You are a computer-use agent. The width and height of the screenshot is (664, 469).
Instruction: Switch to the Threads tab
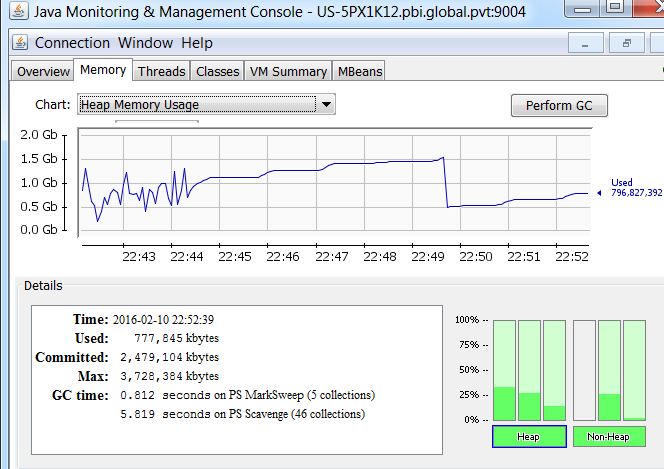pyautogui.click(x=161, y=71)
